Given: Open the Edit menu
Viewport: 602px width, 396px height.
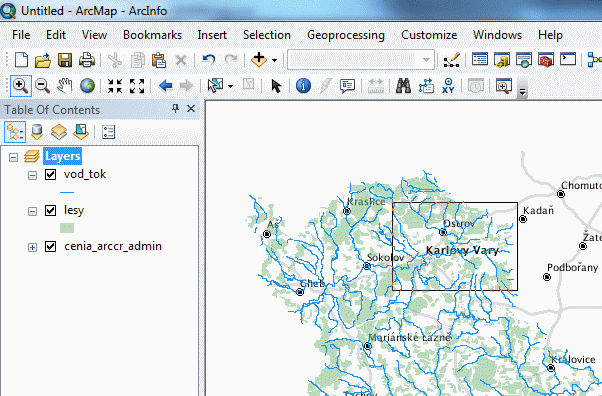Looking at the screenshot, I should coord(56,35).
